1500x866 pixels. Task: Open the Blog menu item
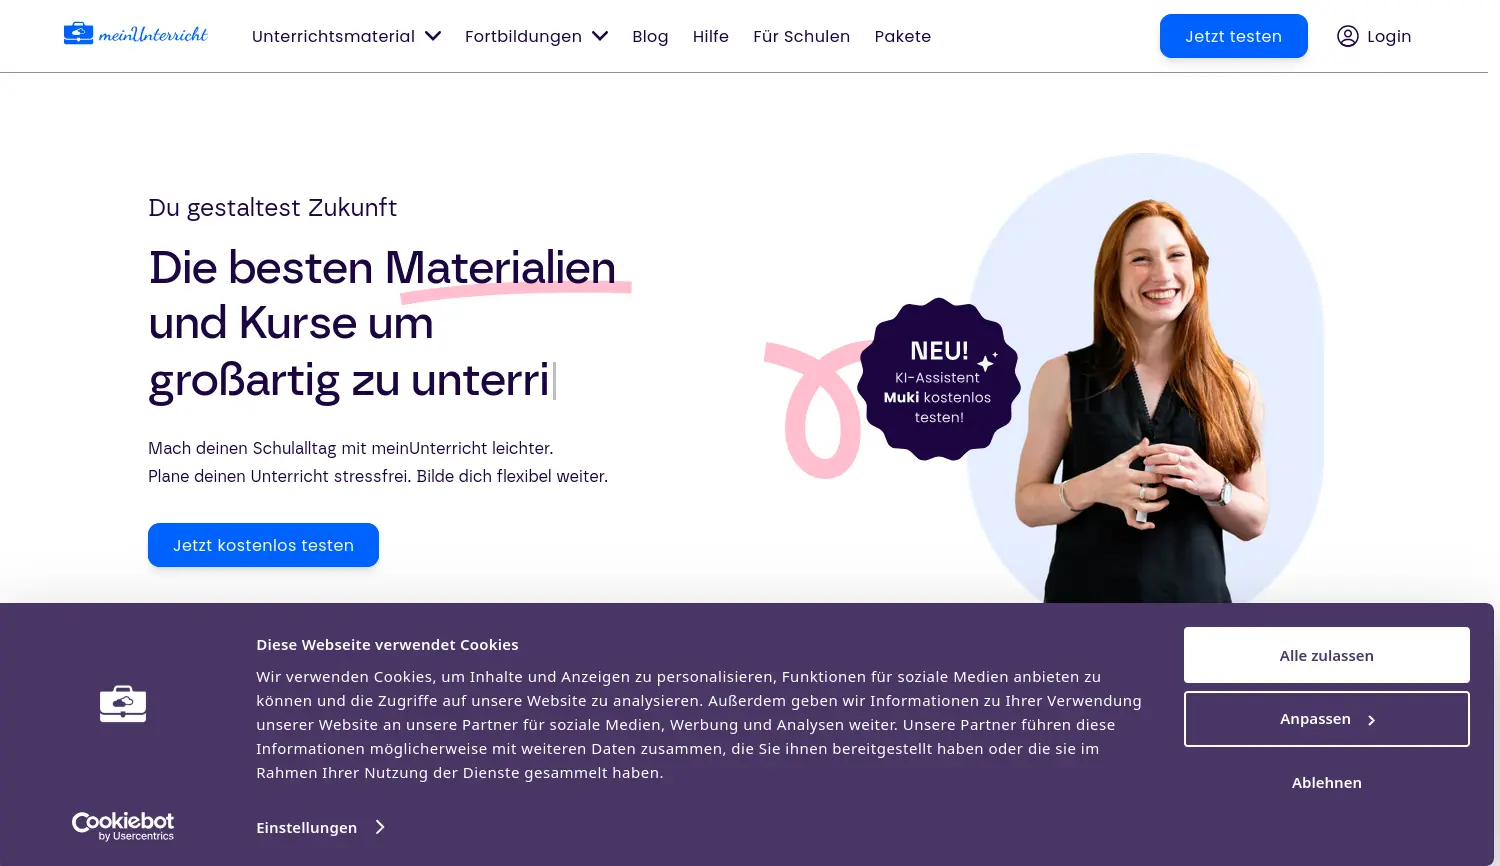pos(650,36)
